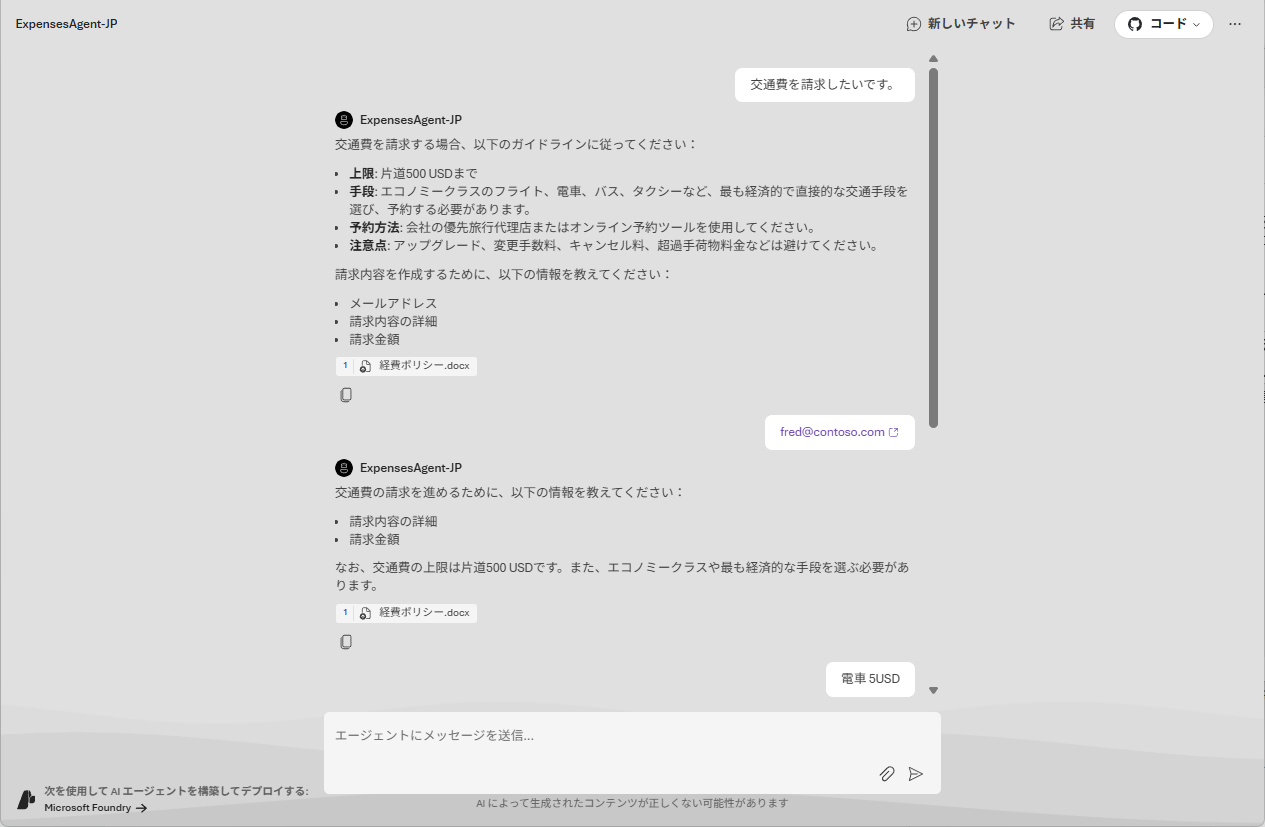Click the Microsoft Foundry logo in the bottom corner
Screen dimensions: 1265x827
pyautogui.click(x=25, y=795)
